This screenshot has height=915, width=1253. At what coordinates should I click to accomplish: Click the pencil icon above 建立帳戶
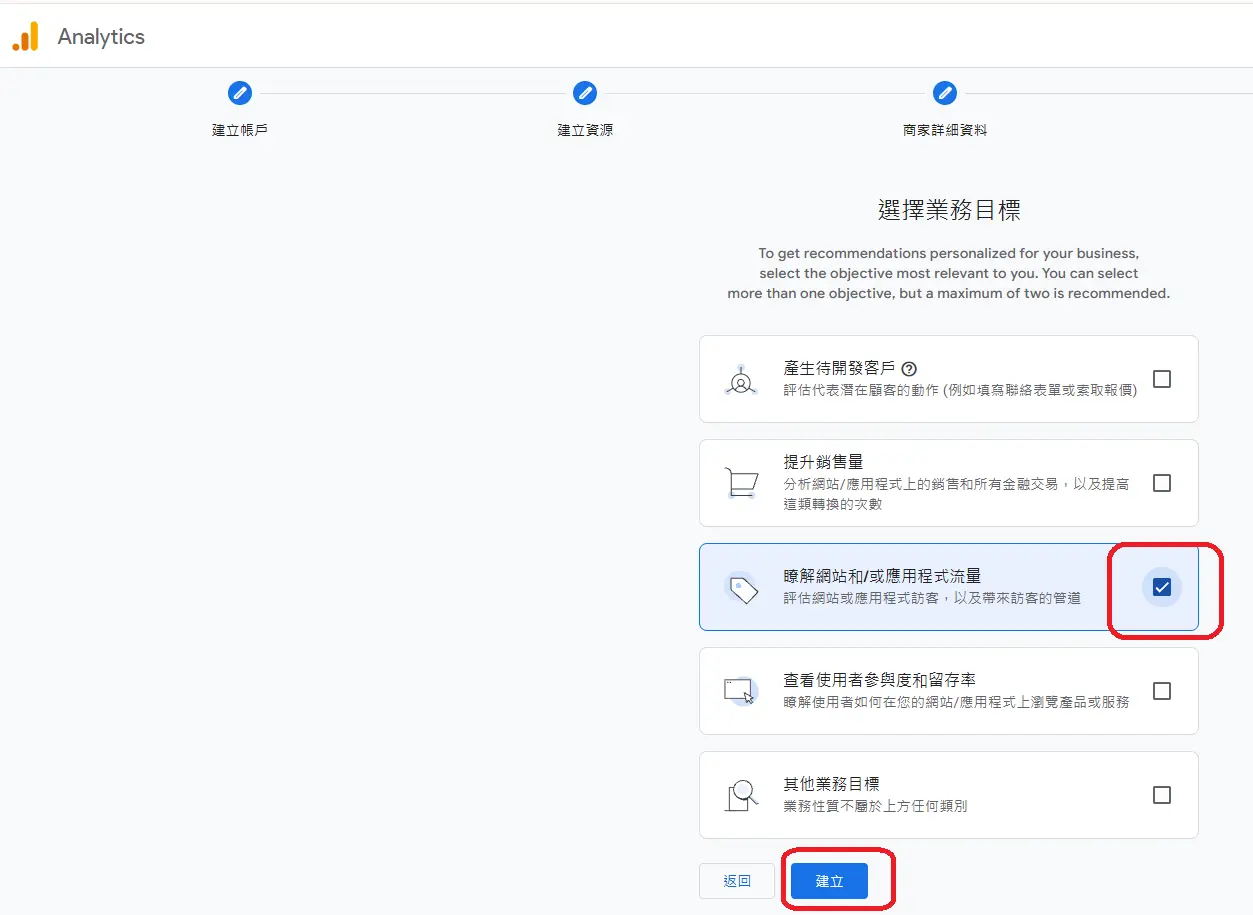[x=239, y=93]
